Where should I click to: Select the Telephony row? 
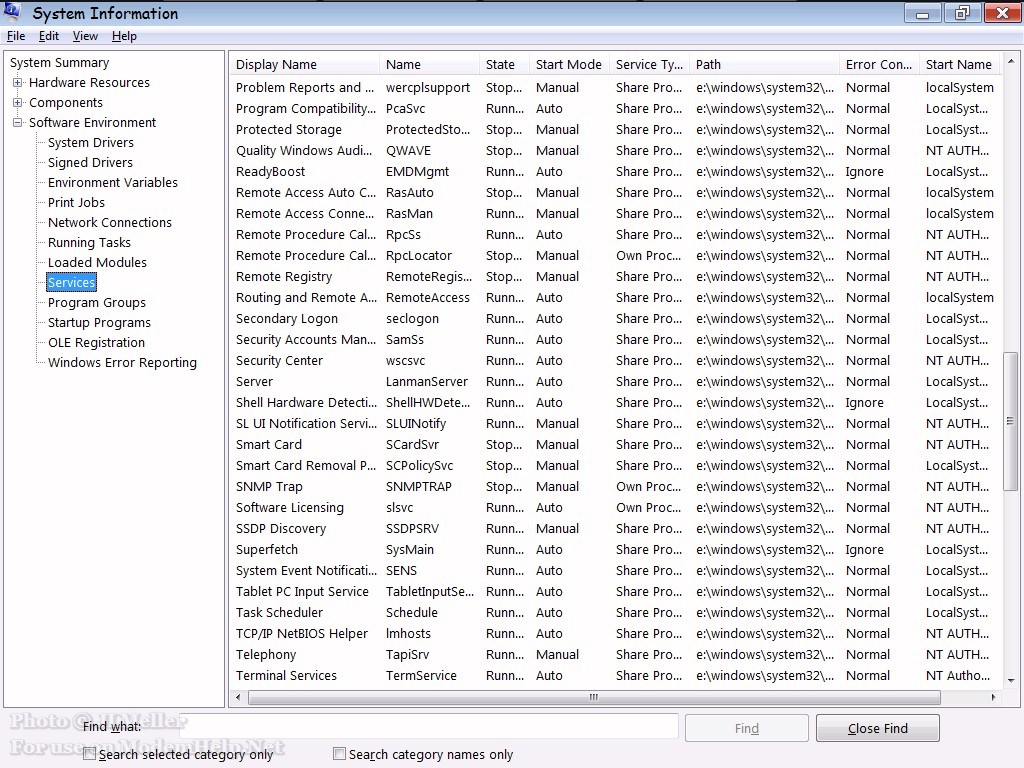click(615, 654)
